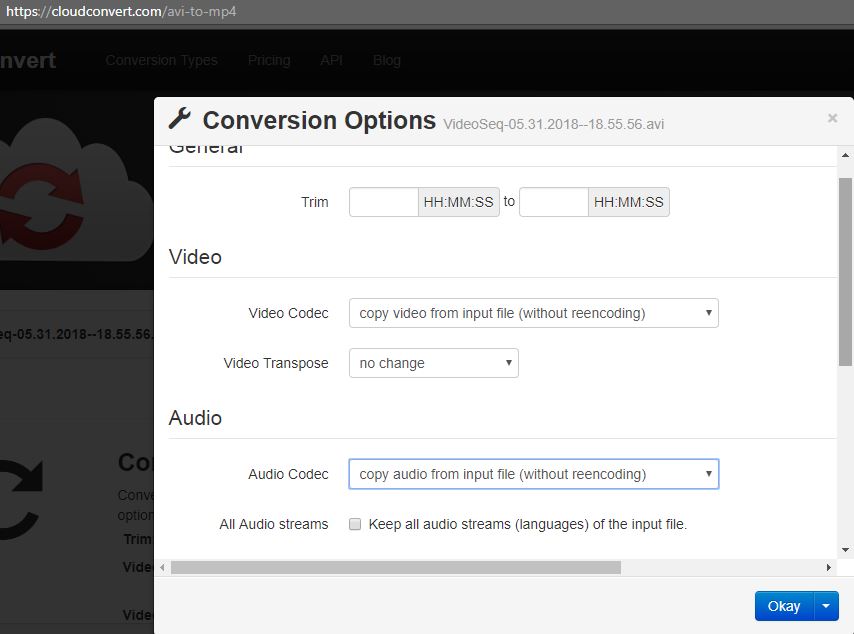Open the Video Codec dropdown

click(533, 313)
